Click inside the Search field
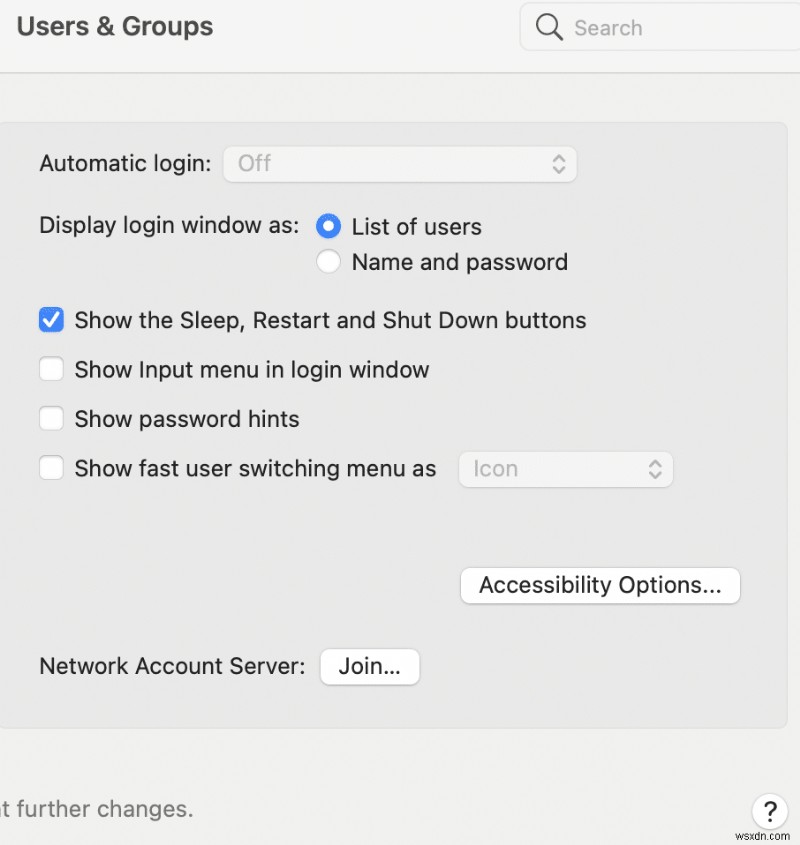 tap(640, 27)
